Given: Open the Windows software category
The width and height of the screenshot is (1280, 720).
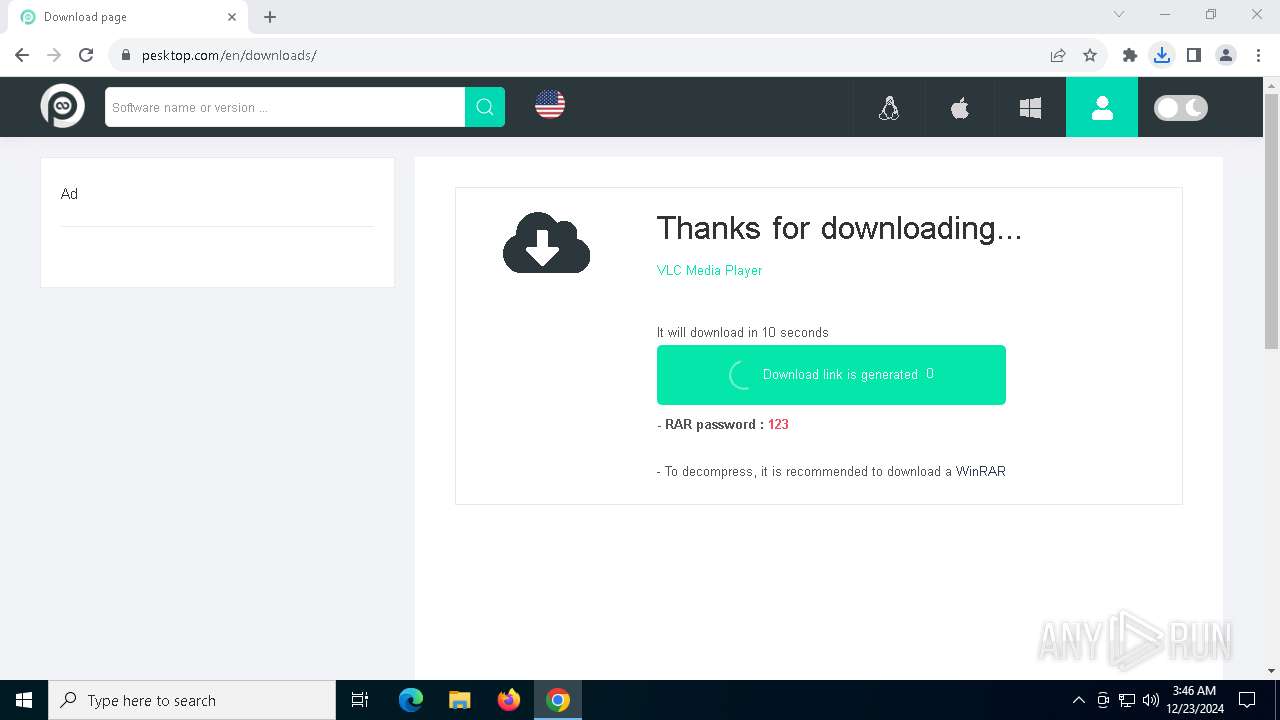Looking at the screenshot, I should pos(1030,107).
